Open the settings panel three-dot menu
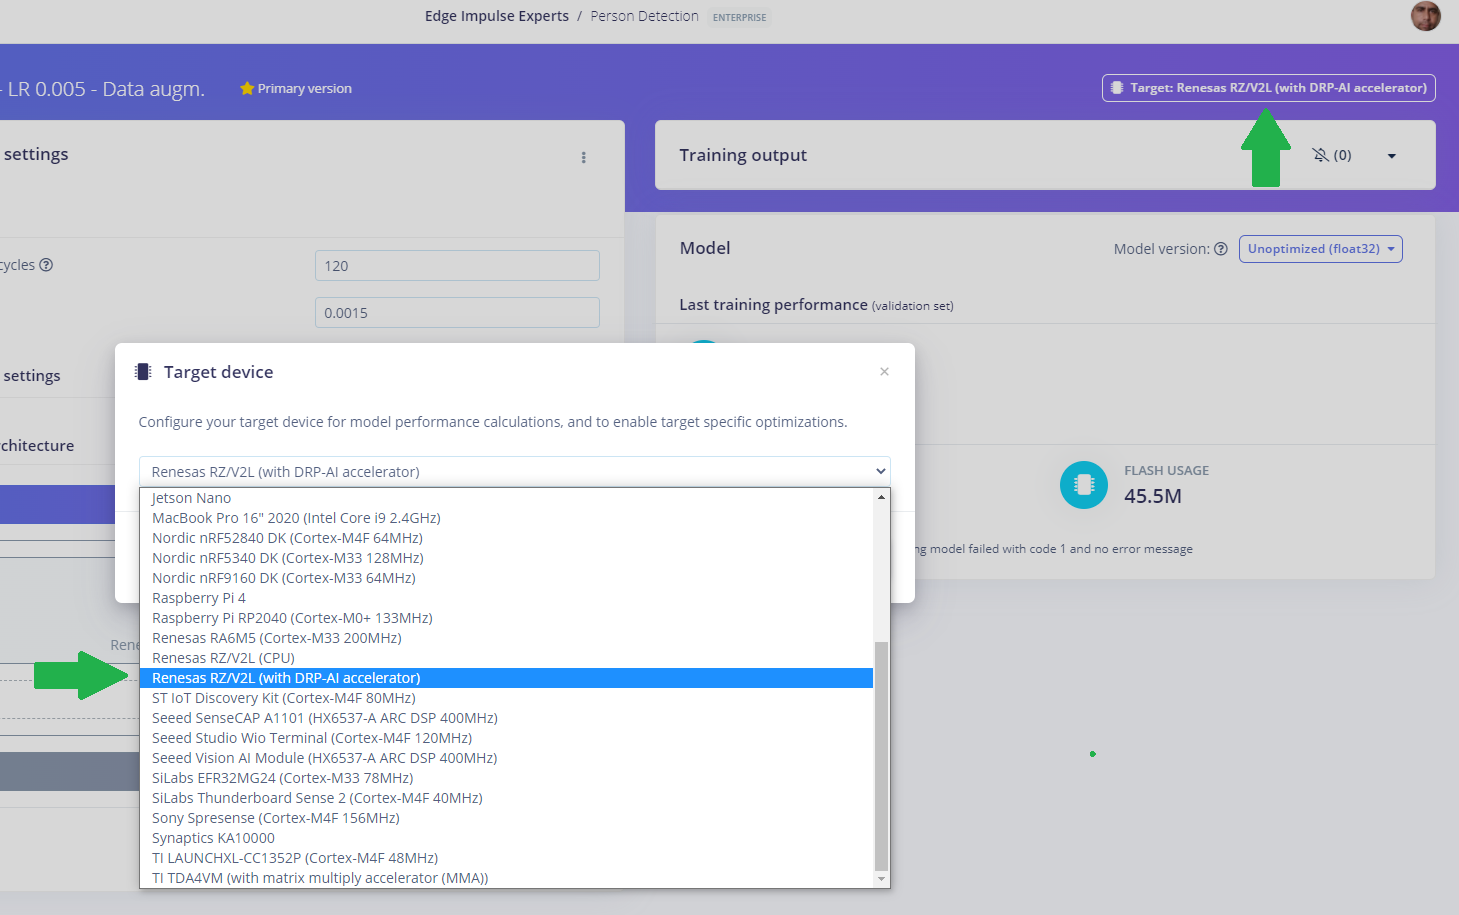The image size is (1459, 915). click(584, 157)
